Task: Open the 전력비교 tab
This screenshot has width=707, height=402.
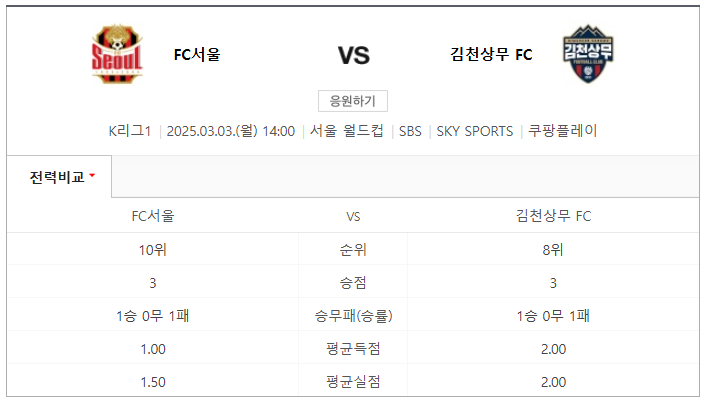Action: (59, 177)
